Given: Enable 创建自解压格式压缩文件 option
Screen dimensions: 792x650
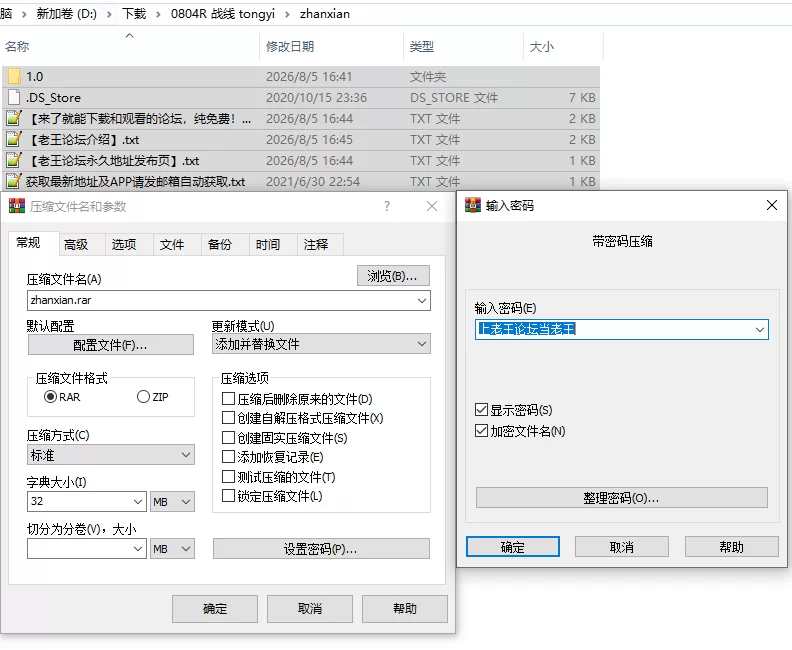Looking at the screenshot, I should tap(228, 418).
